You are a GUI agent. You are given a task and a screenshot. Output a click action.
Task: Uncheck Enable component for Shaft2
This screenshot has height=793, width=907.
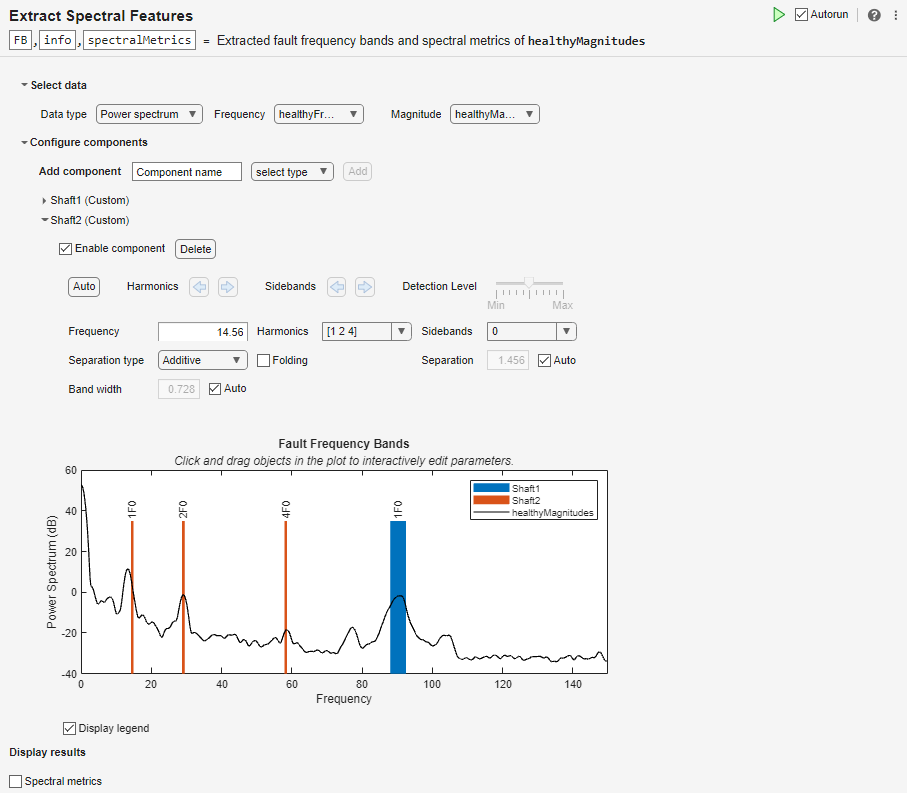65,249
